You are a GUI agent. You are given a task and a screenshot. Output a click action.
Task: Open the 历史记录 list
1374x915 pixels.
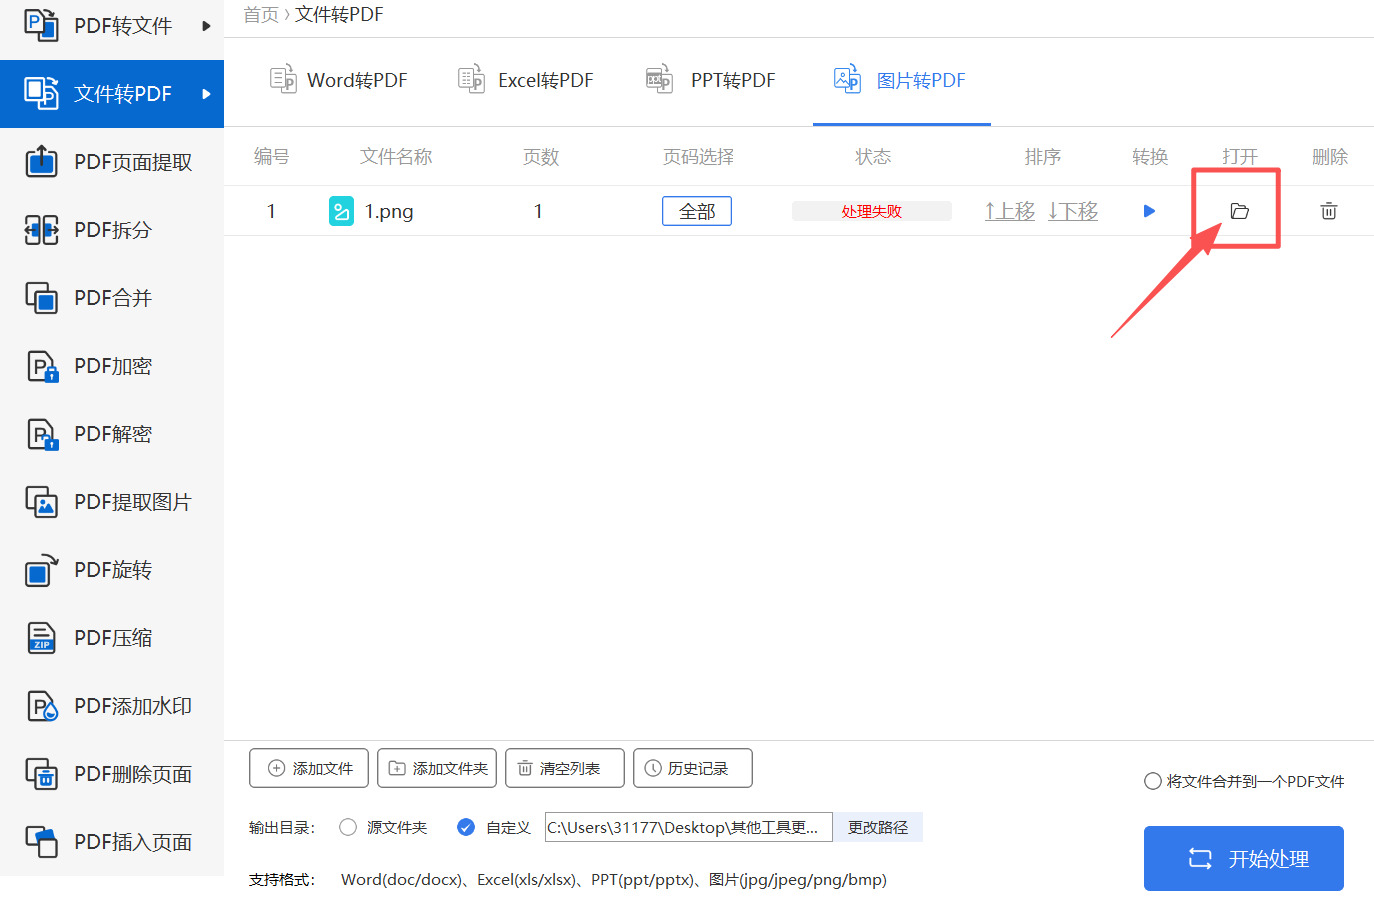click(x=693, y=768)
